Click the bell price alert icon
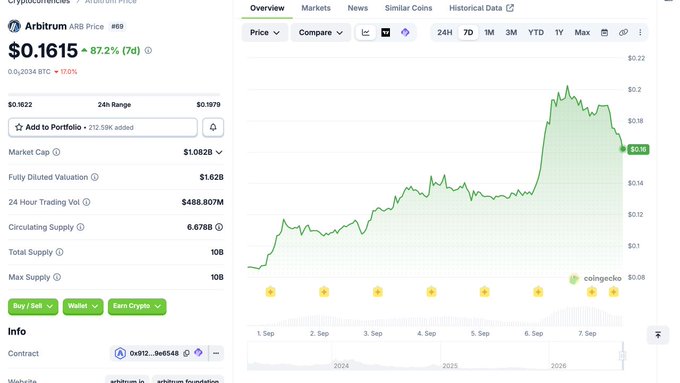 point(213,127)
